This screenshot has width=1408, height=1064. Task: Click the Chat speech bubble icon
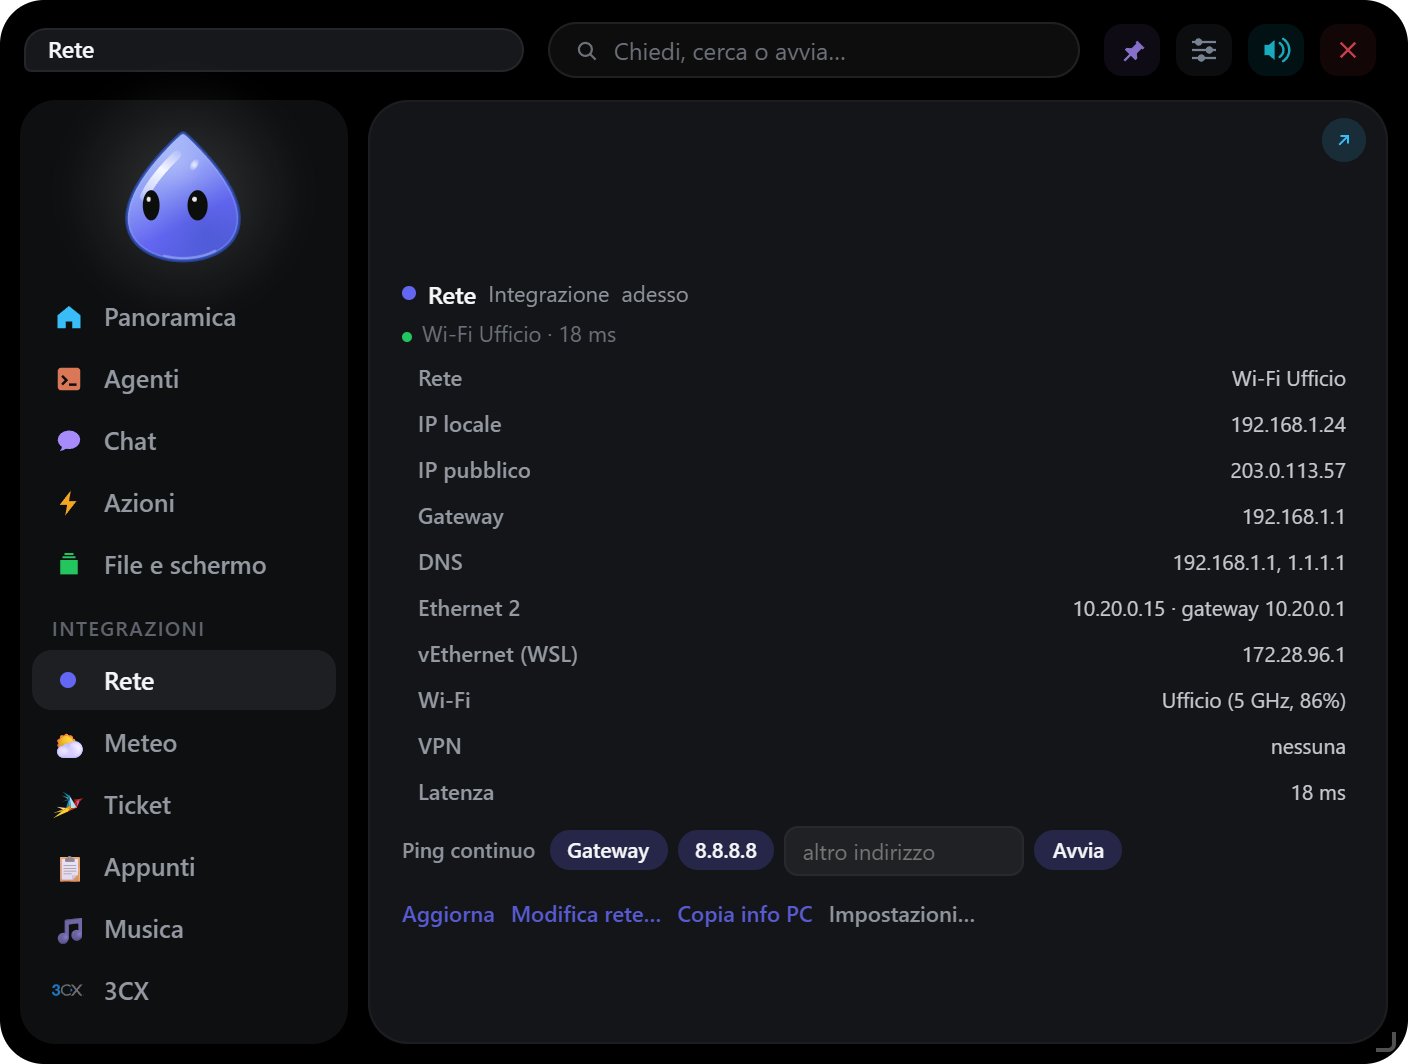click(x=69, y=441)
